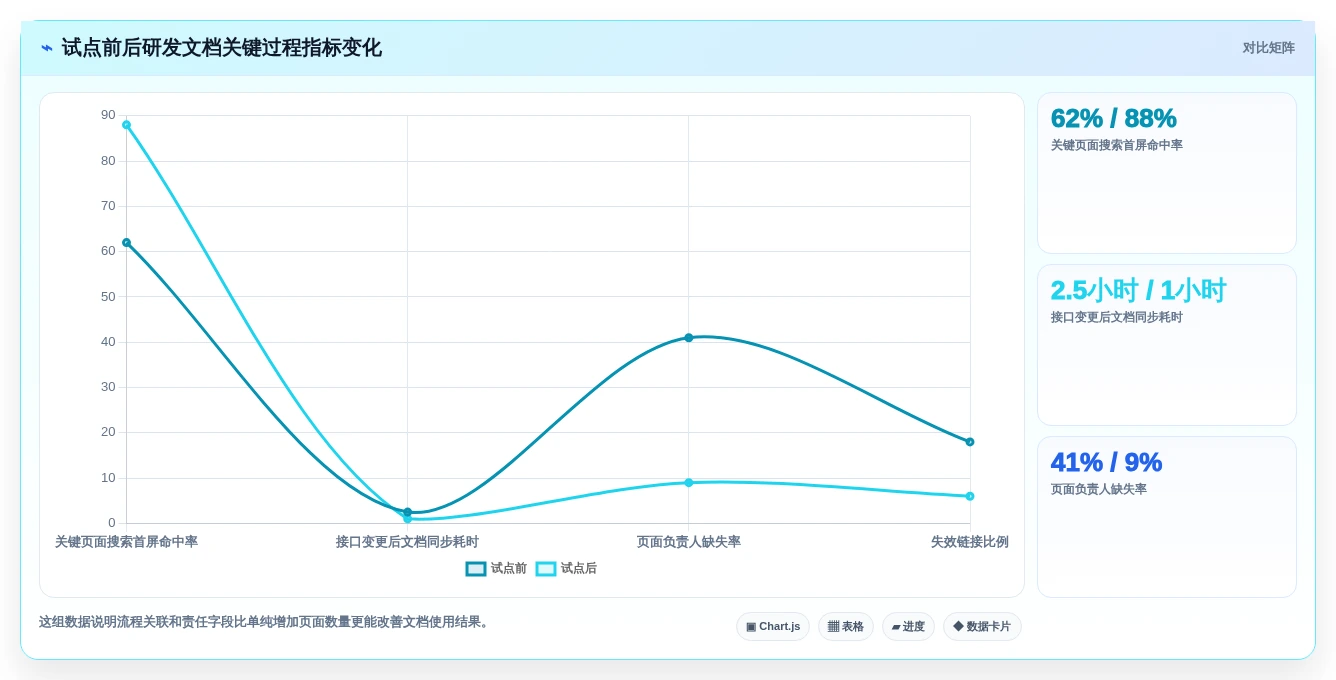This screenshot has height=680, width=1336.
Task: Click y-axis tick label 90
Action: click(108, 115)
